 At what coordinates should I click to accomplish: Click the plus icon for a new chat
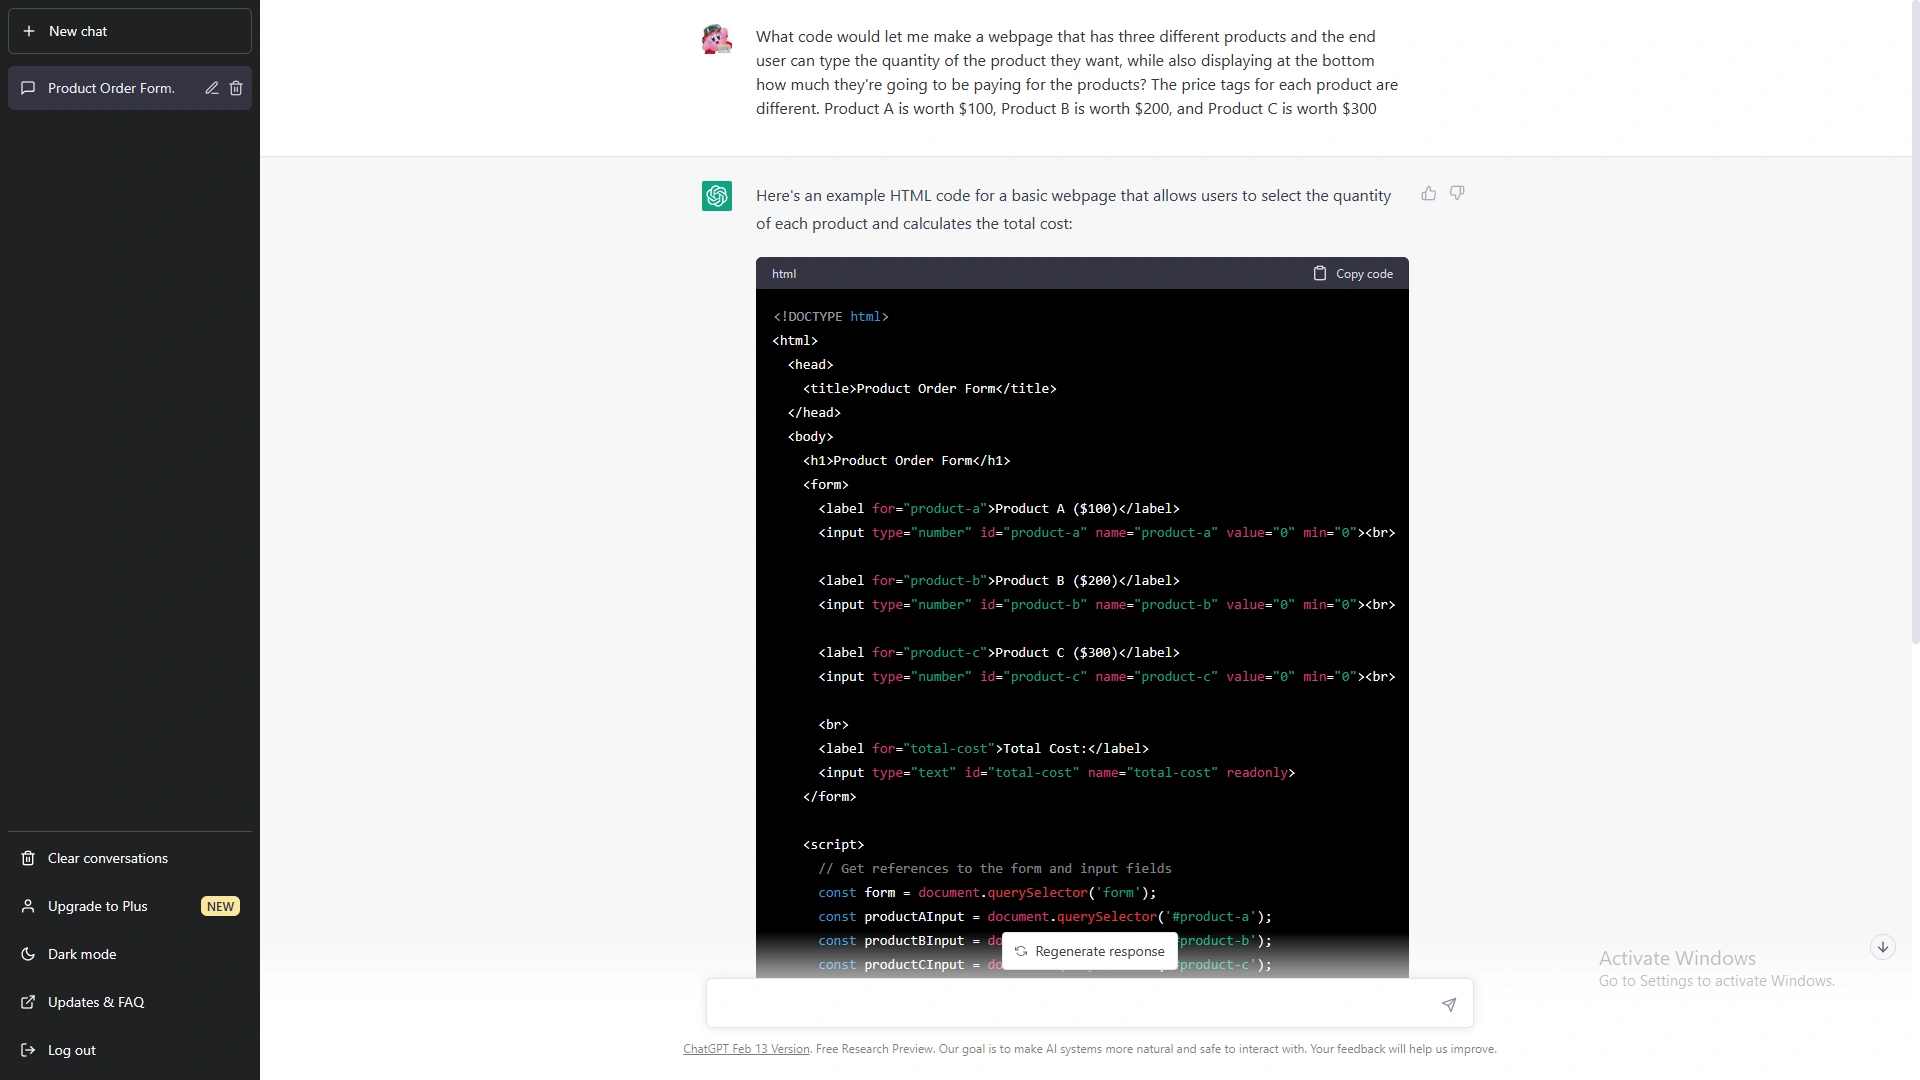[x=29, y=31]
